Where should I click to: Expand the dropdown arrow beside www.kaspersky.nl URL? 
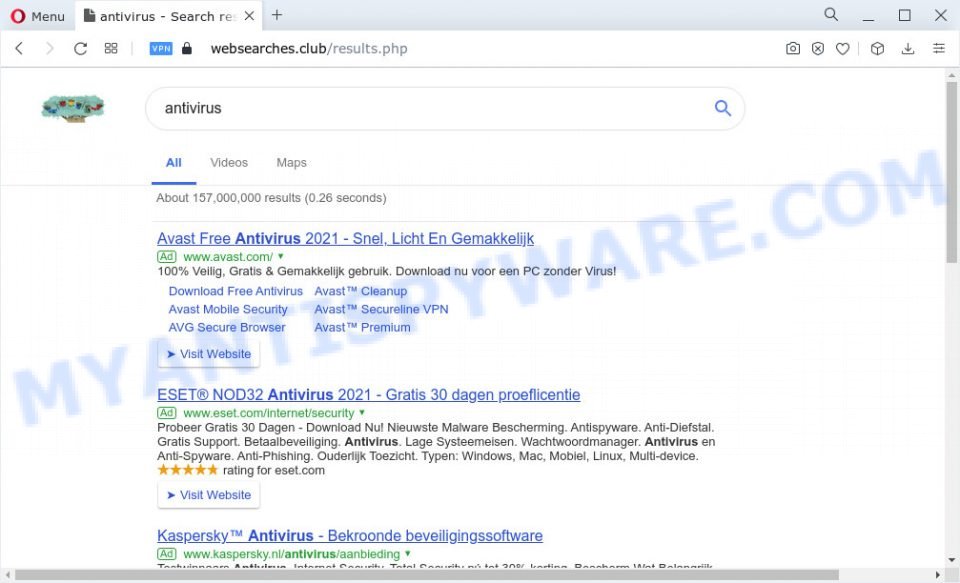(x=408, y=554)
